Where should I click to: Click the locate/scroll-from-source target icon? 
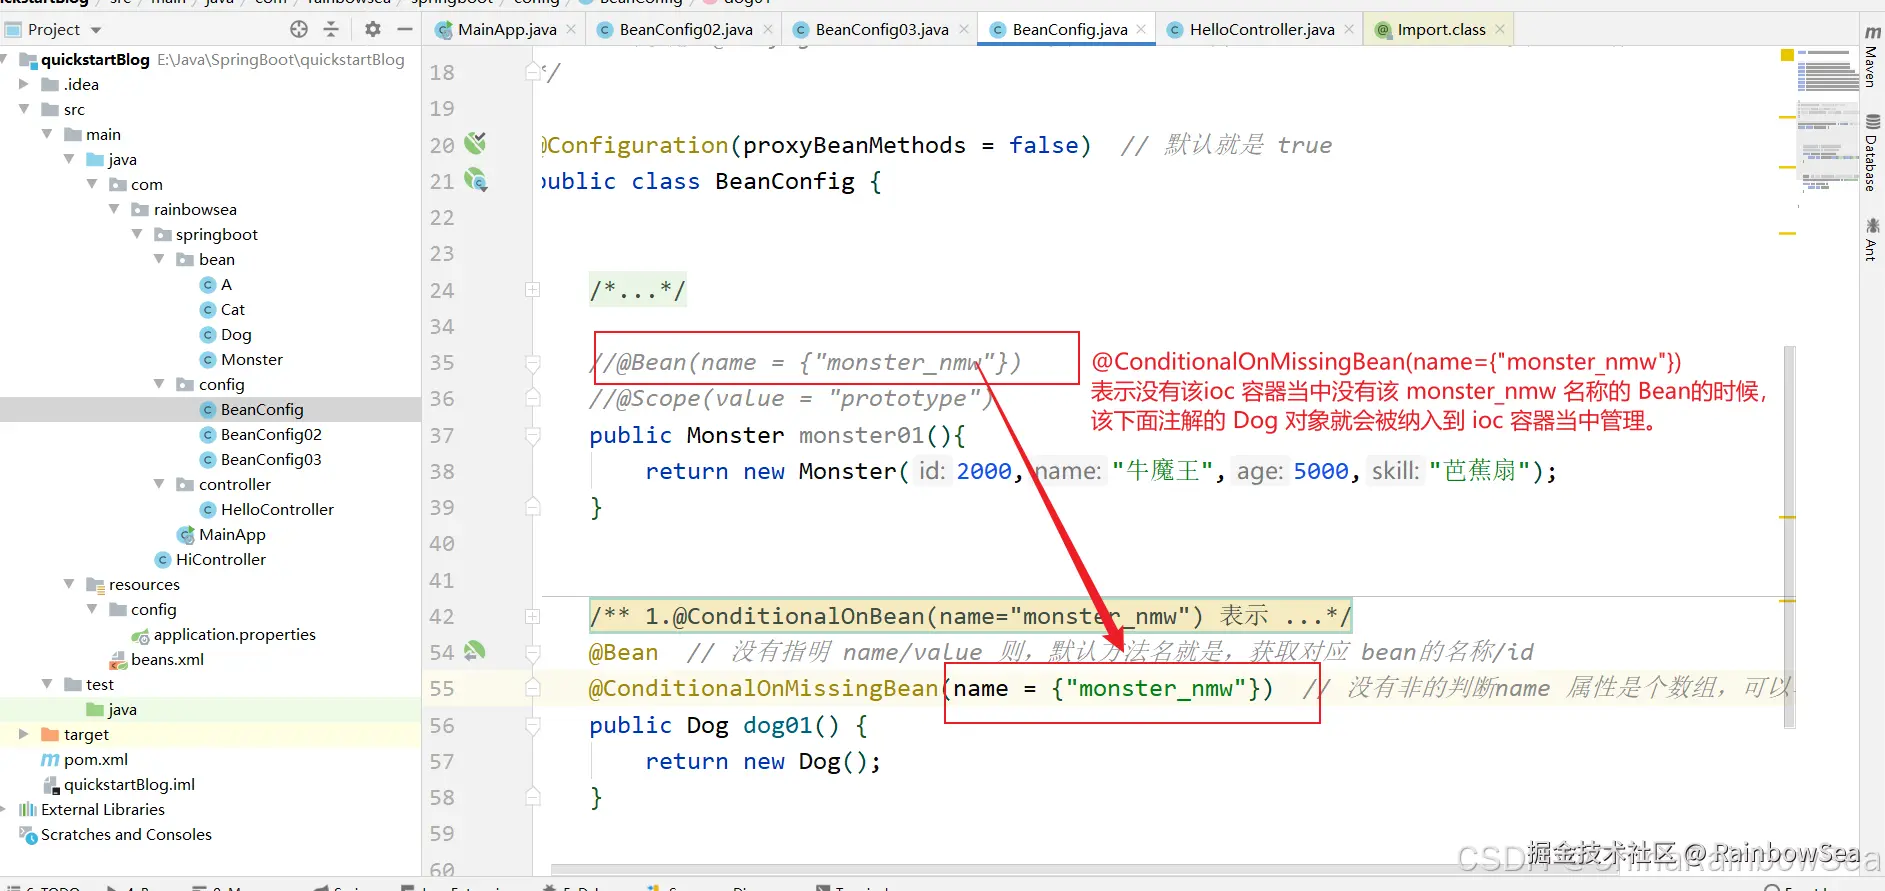[299, 29]
